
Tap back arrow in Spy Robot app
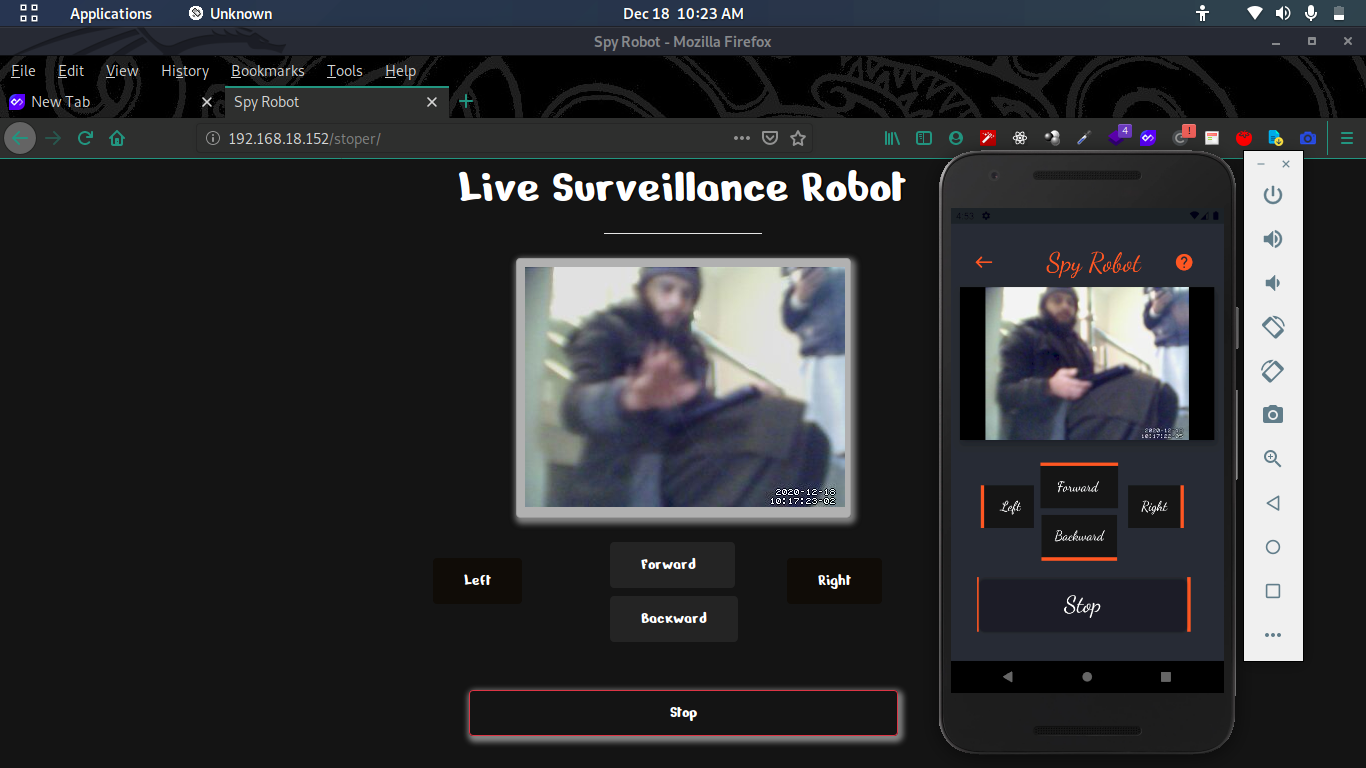pos(984,262)
